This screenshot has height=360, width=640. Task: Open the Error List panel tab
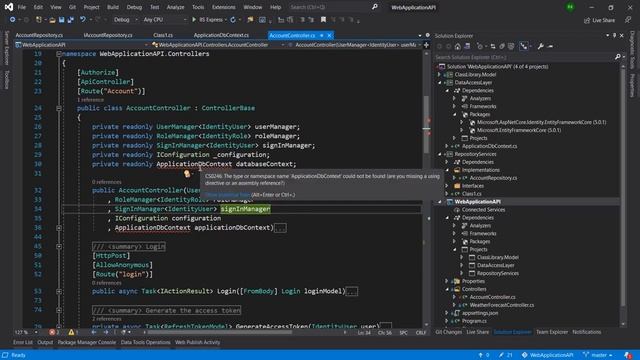click(x=23, y=342)
